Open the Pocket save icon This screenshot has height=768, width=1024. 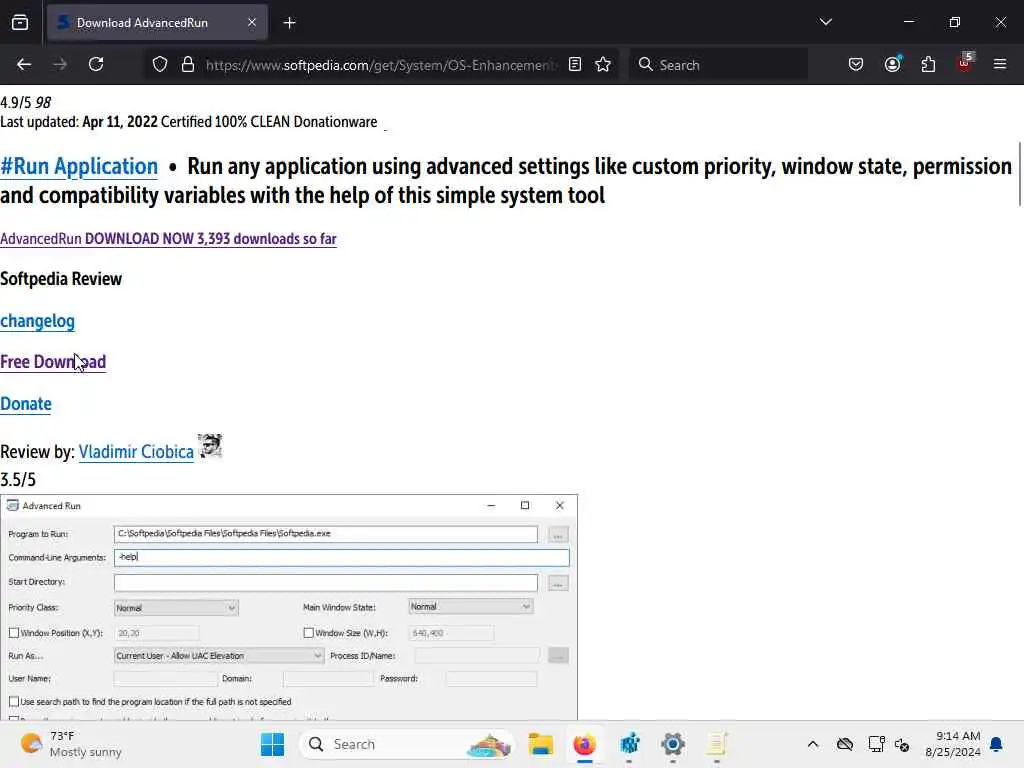[x=856, y=64]
